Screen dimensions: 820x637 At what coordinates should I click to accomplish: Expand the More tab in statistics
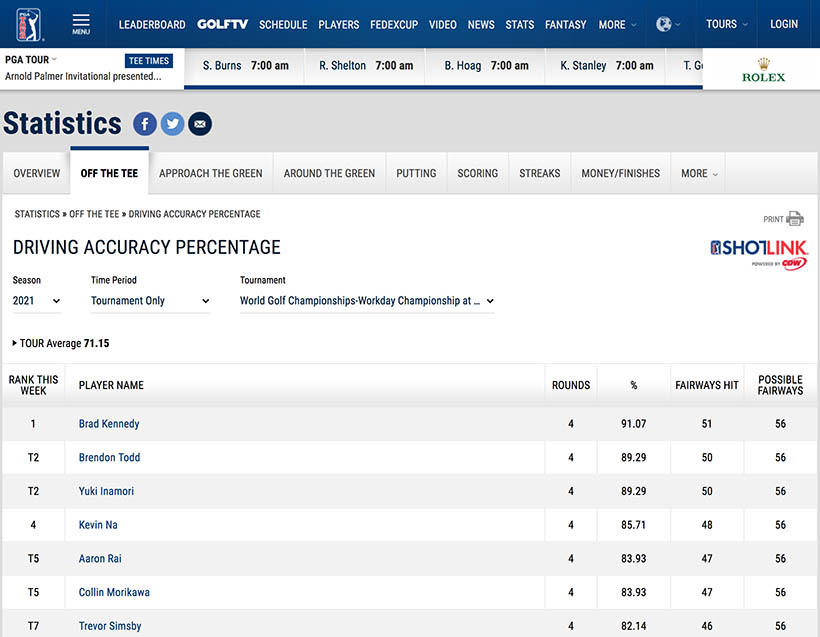(699, 173)
